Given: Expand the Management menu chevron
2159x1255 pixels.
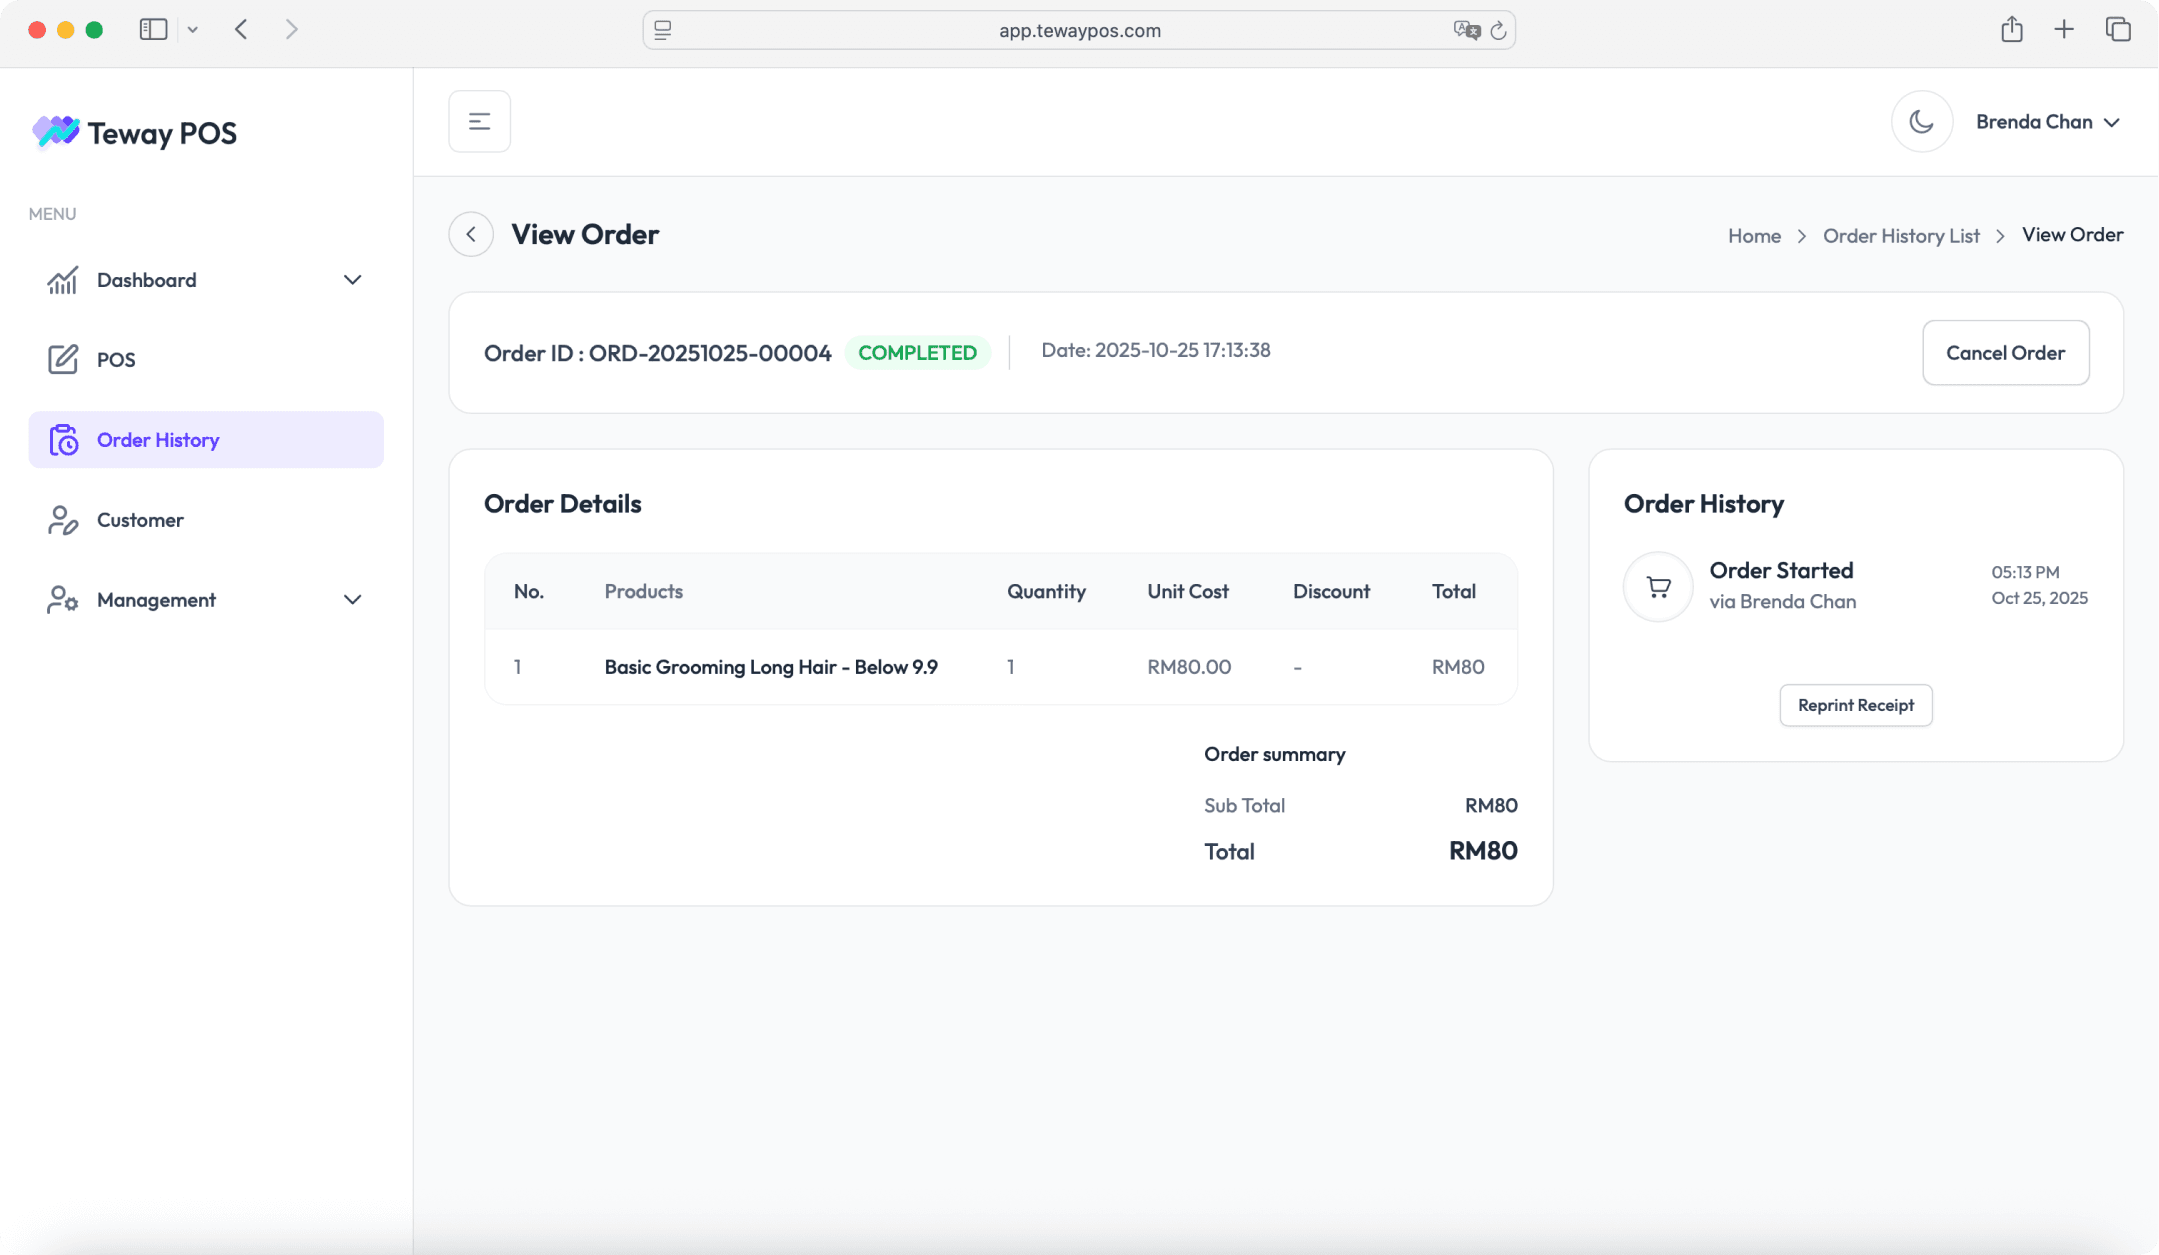Looking at the screenshot, I should click(x=352, y=600).
